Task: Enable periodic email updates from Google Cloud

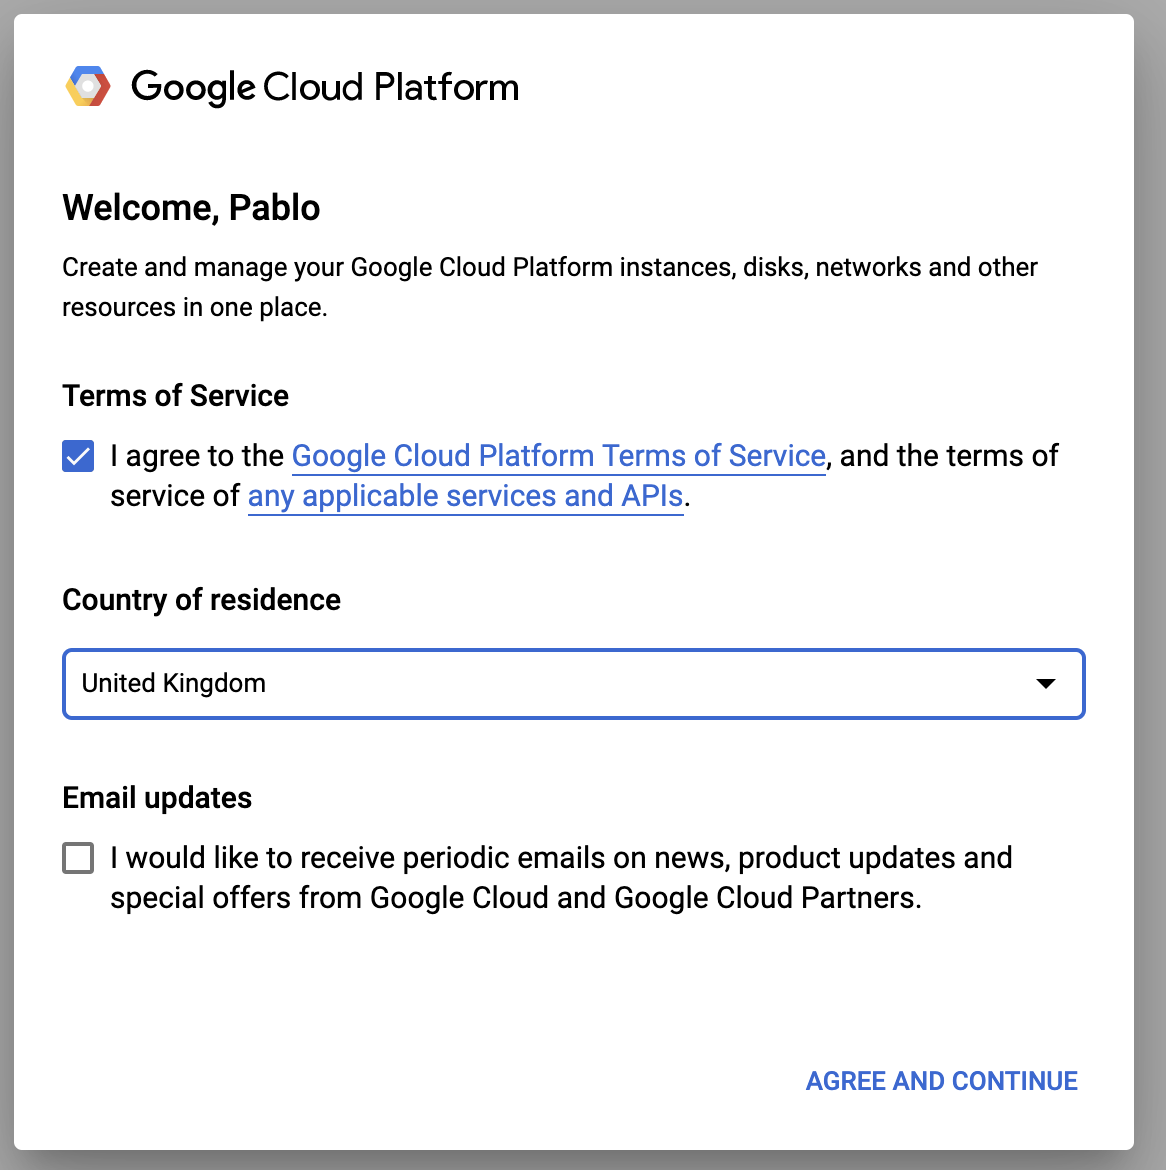Action: [77, 858]
